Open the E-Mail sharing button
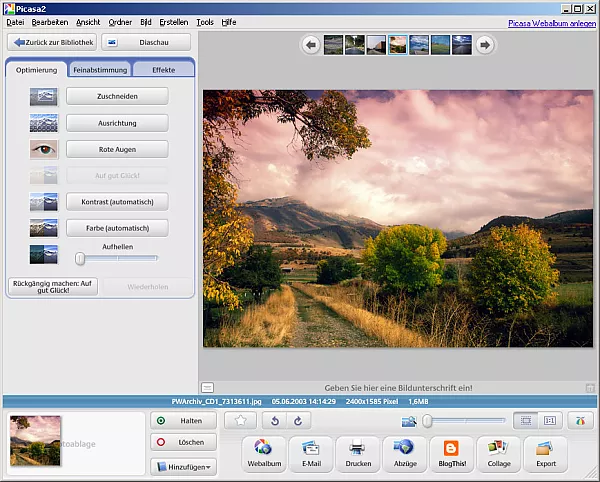The height and width of the screenshot is (482, 600). (309, 452)
